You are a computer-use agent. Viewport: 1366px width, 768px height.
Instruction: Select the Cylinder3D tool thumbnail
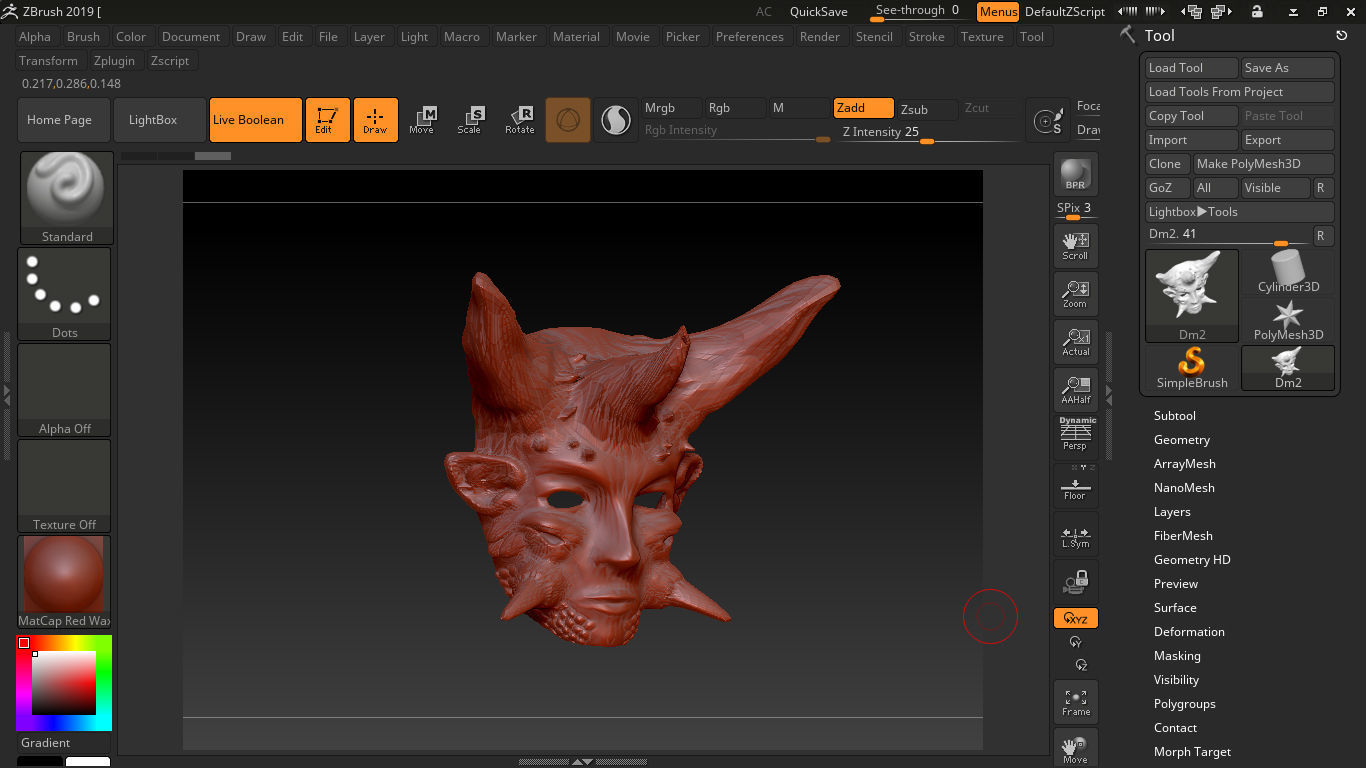[1288, 272]
